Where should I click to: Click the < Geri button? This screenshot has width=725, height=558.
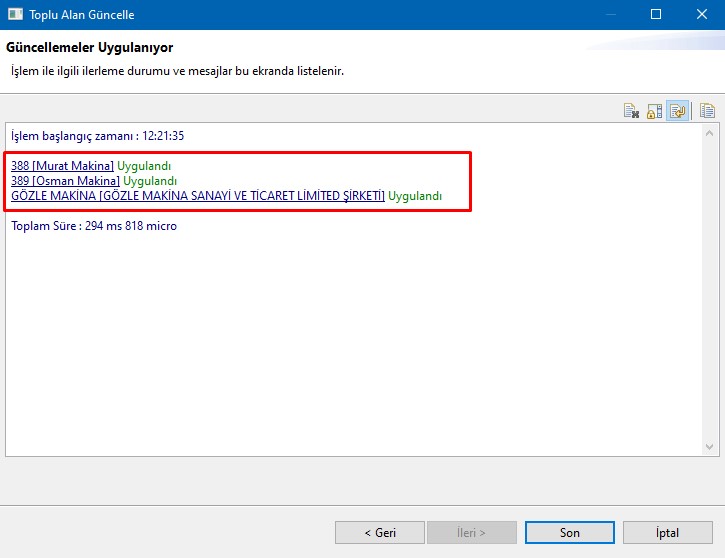click(379, 533)
